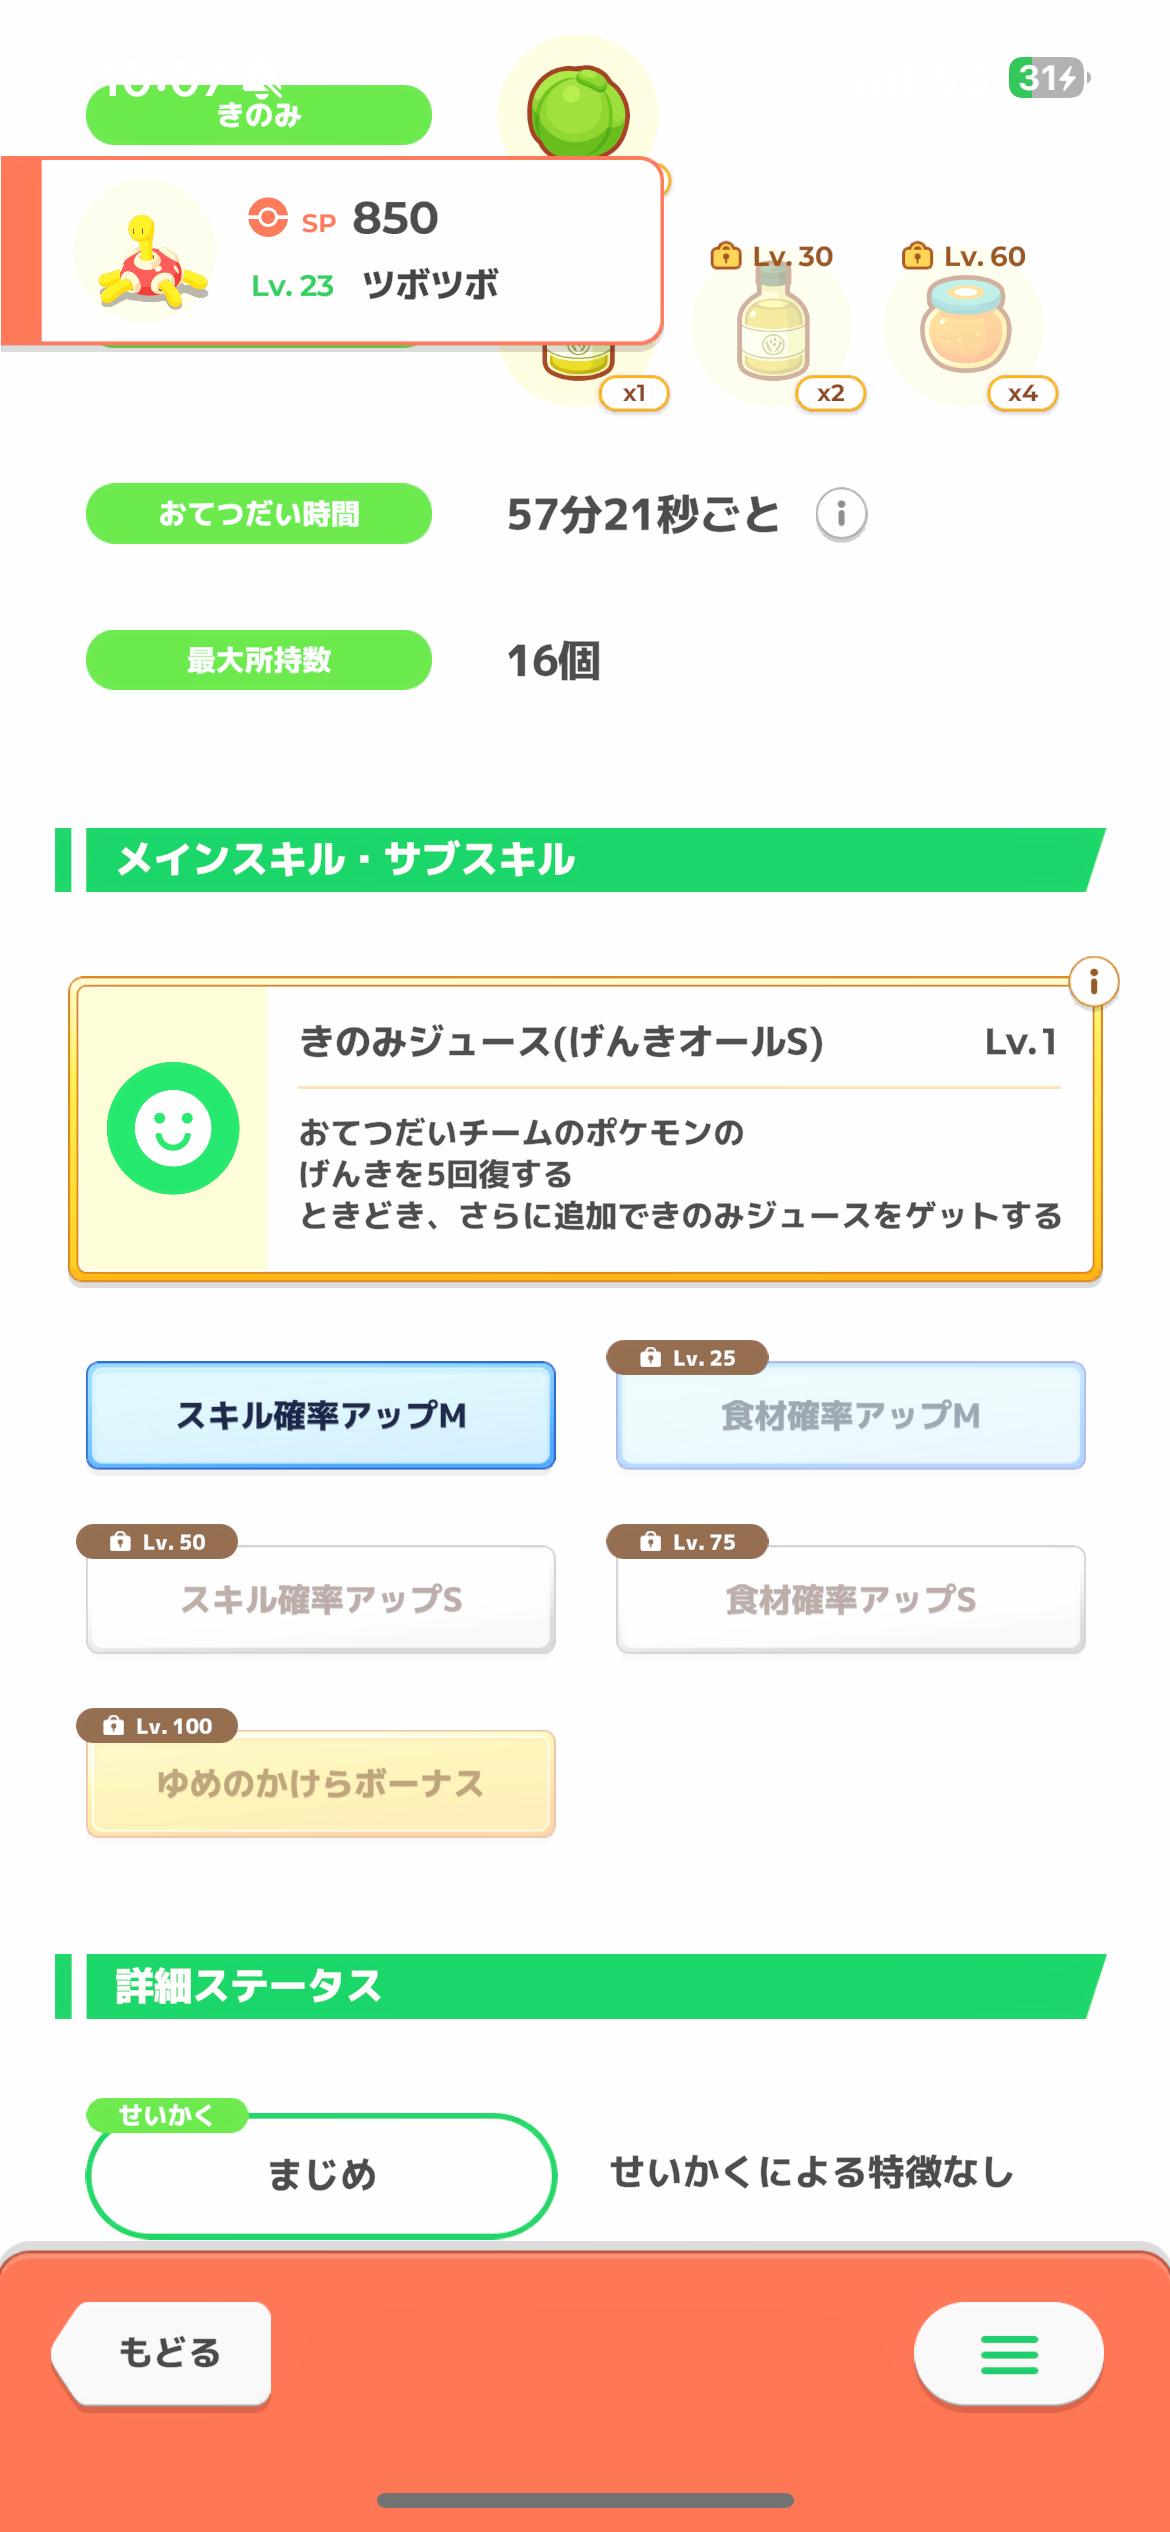Tap locked Lv. 50 スキル確率アップS sub skill
Viewport: 1170px width, 2532px height.
click(321, 1599)
